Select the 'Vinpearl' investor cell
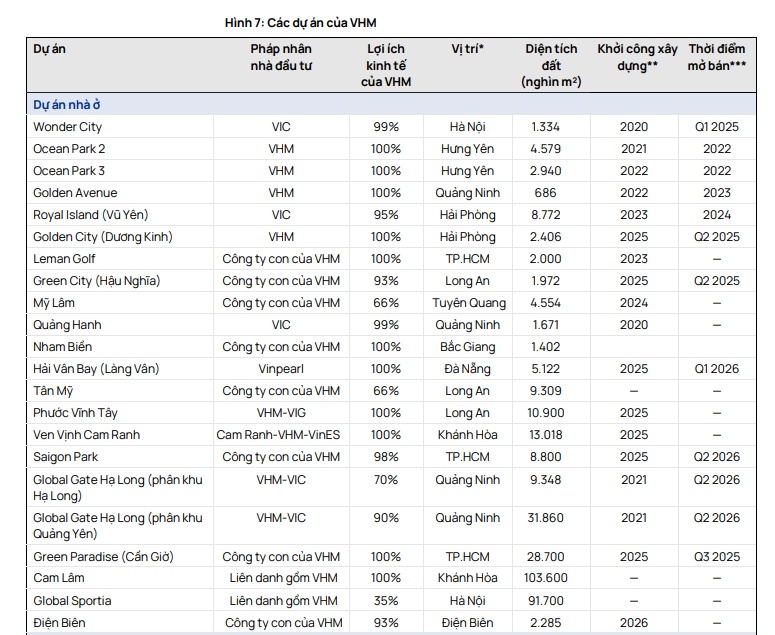775x635 pixels. coord(281,369)
